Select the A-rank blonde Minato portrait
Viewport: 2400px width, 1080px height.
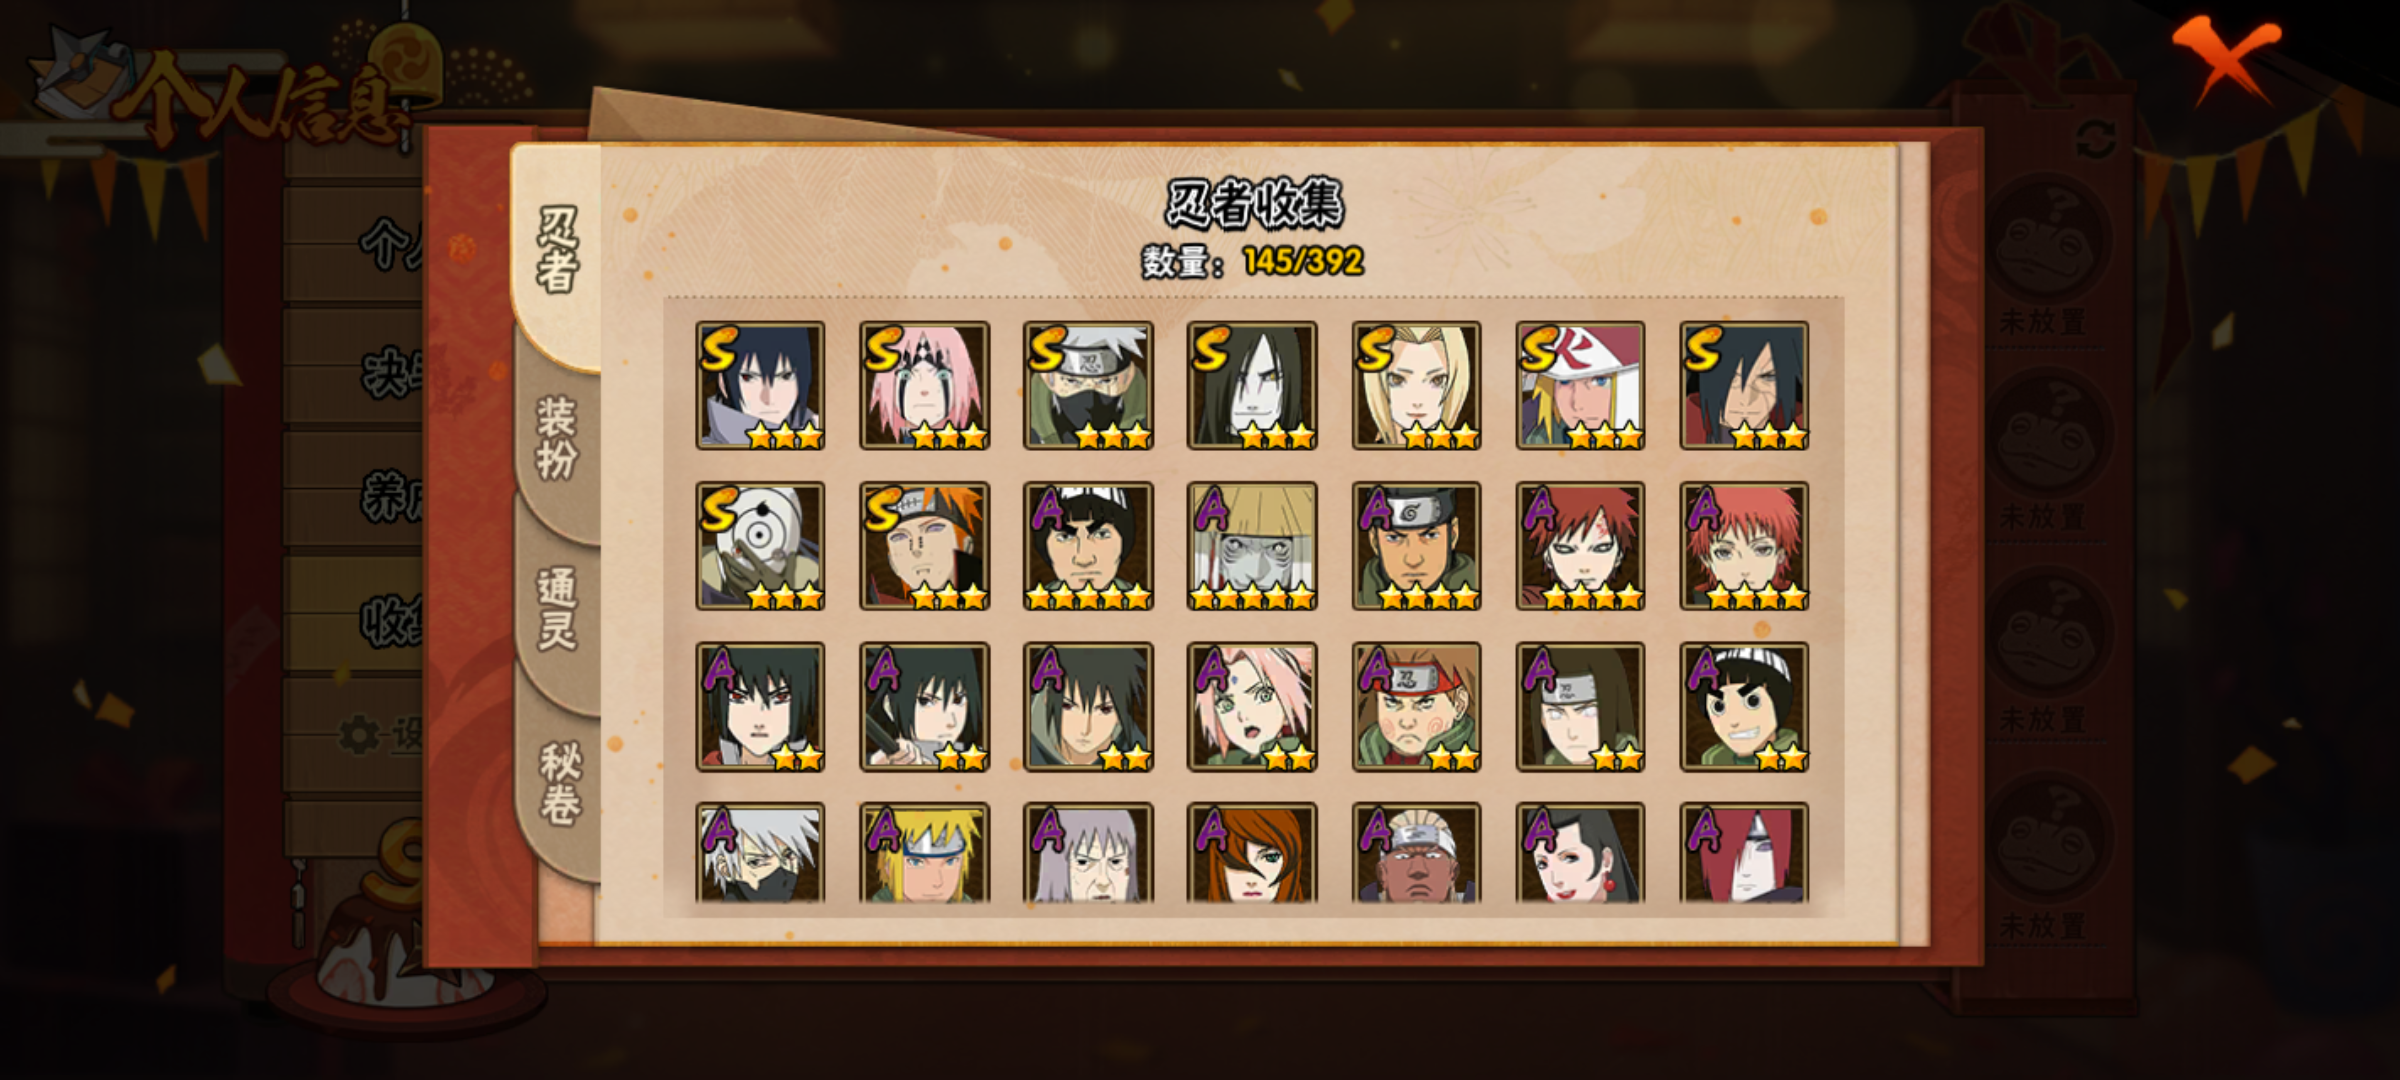924,853
